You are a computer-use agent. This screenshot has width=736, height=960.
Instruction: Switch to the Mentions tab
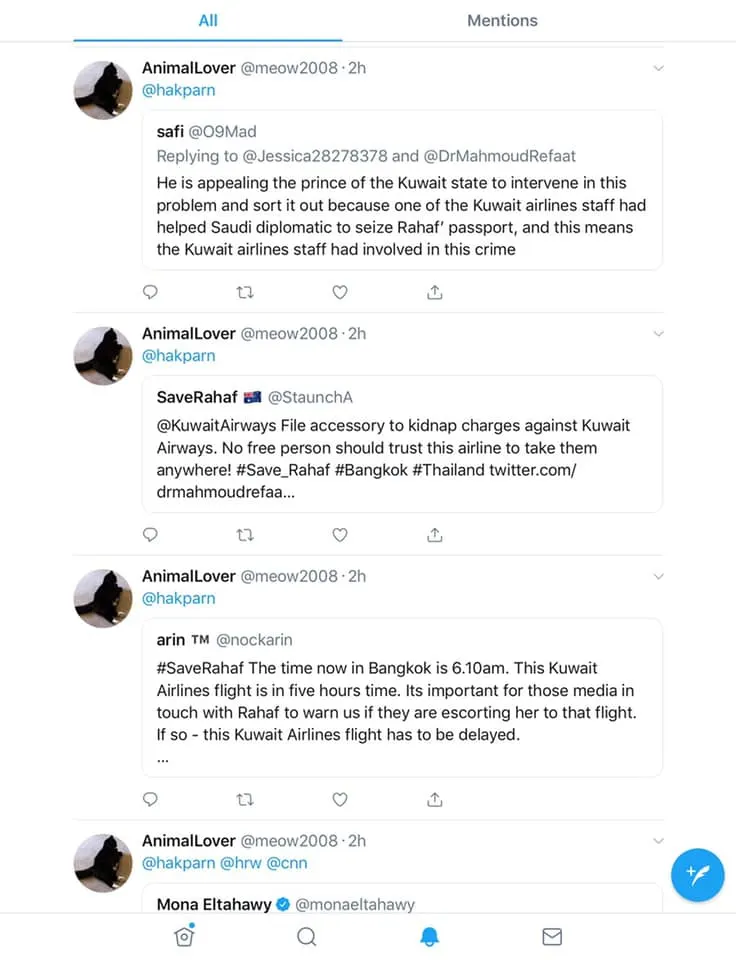tap(502, 20)
